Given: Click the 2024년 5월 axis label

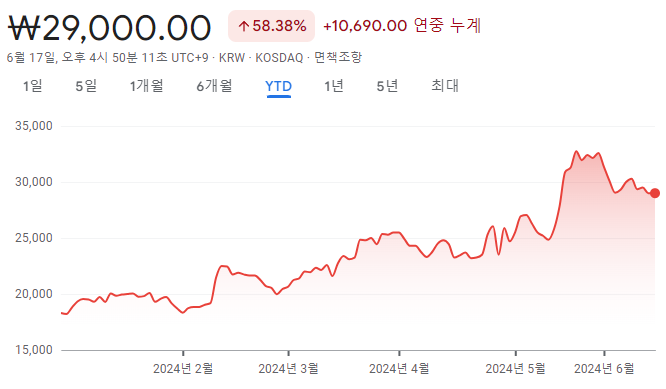Looking at the screenshot, I should (516, 368).
